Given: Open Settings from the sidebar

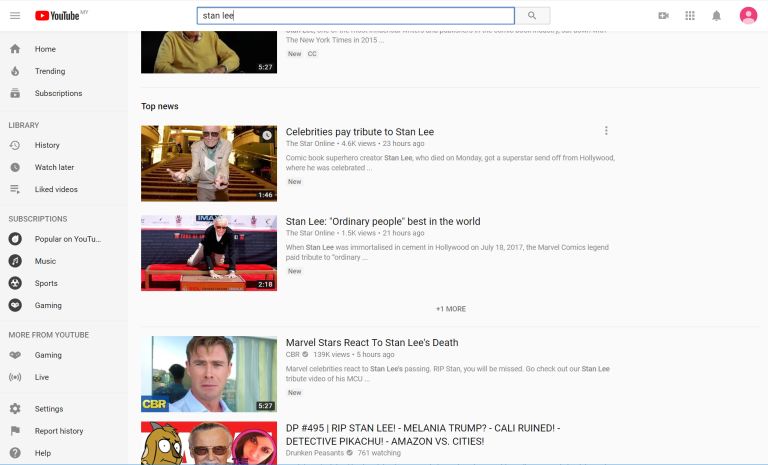Looking at the screenshot, I should point(49,409).
